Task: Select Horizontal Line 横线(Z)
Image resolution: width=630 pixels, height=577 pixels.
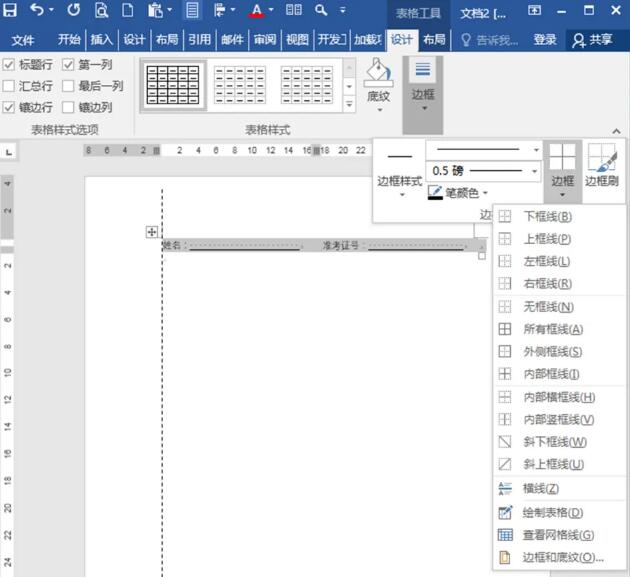Action: pyautogui.click(x=559, y=489)
